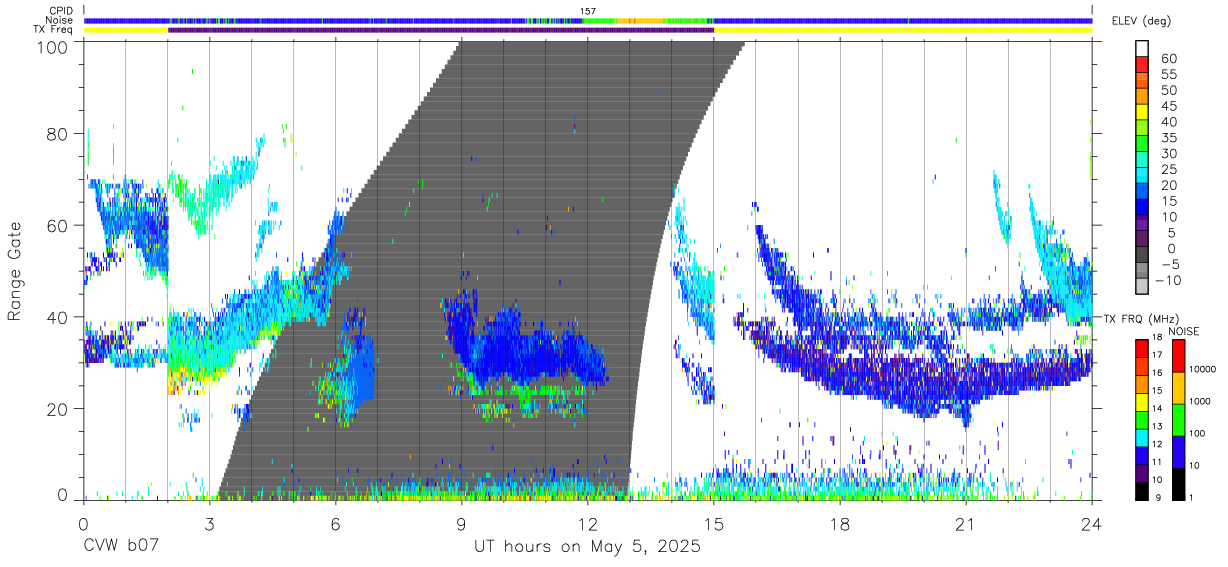Click the "Noise" row label
The height and width of the screenshot is (567, 1228).
(x=60, y=20)
